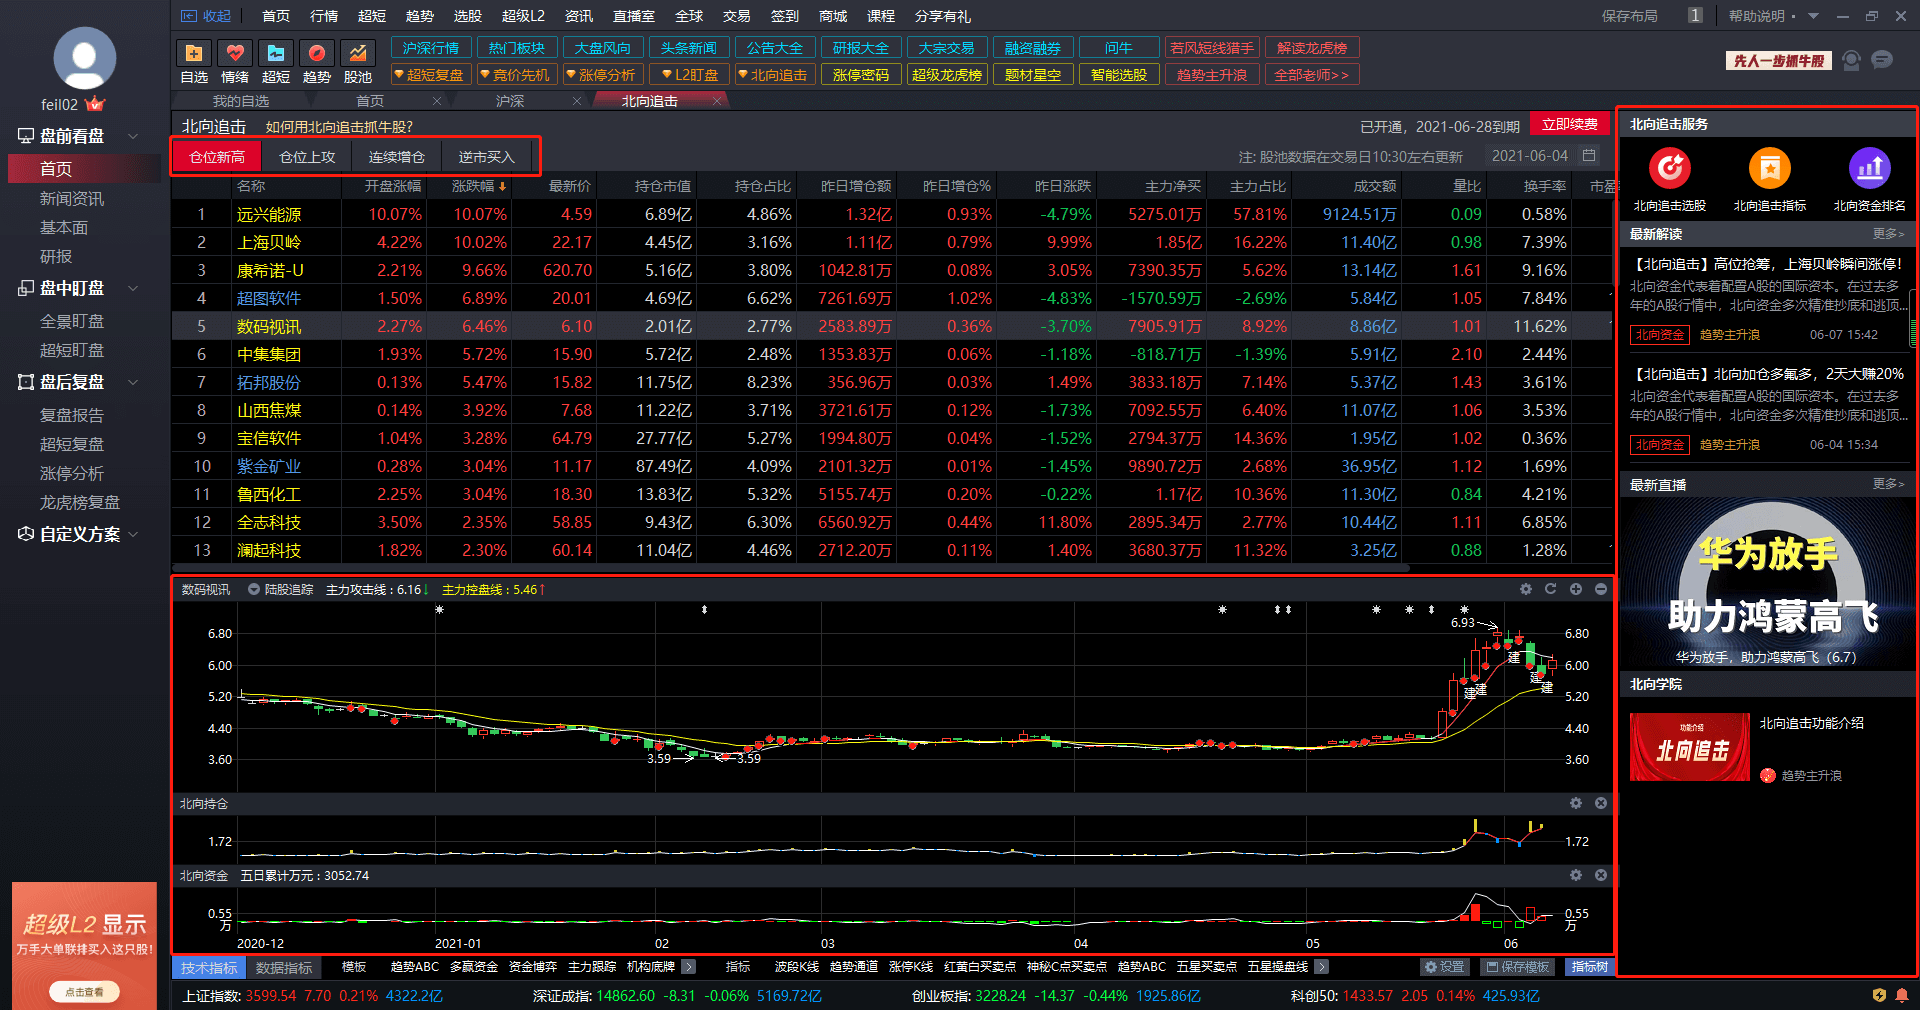Open 如何用北向追击抓牛股 help link
This screenshot has height=1010, width=1920.
point(340,127)
